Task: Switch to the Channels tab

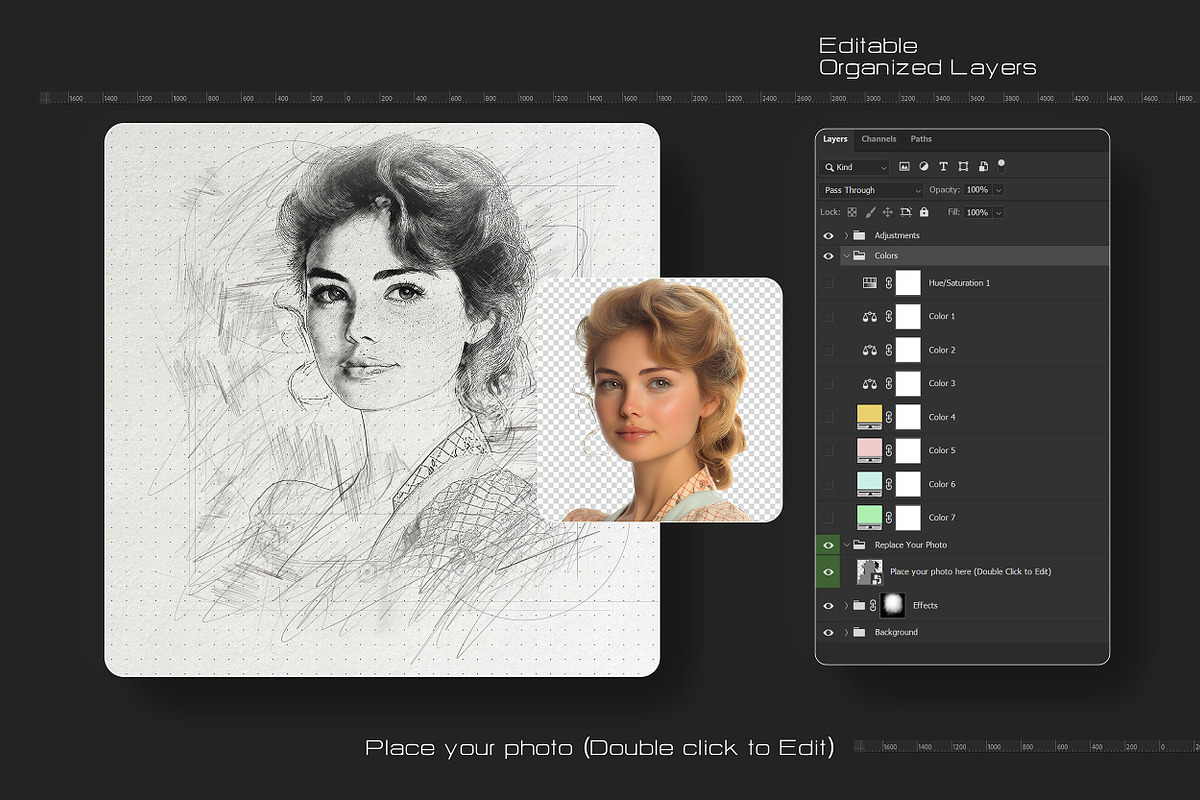Action: pos(879,139)
